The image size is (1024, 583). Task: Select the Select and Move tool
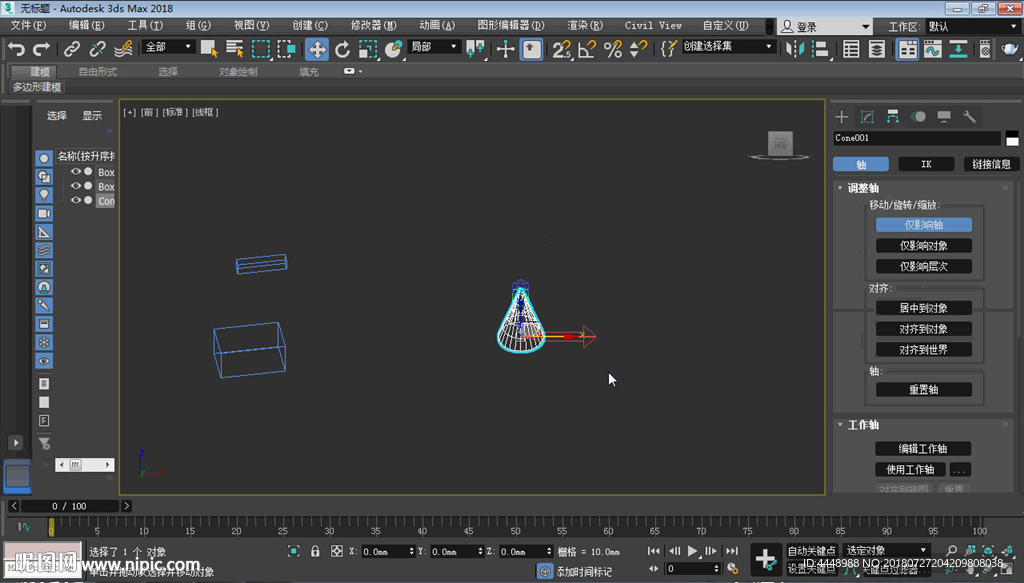[x=317, y=49]
